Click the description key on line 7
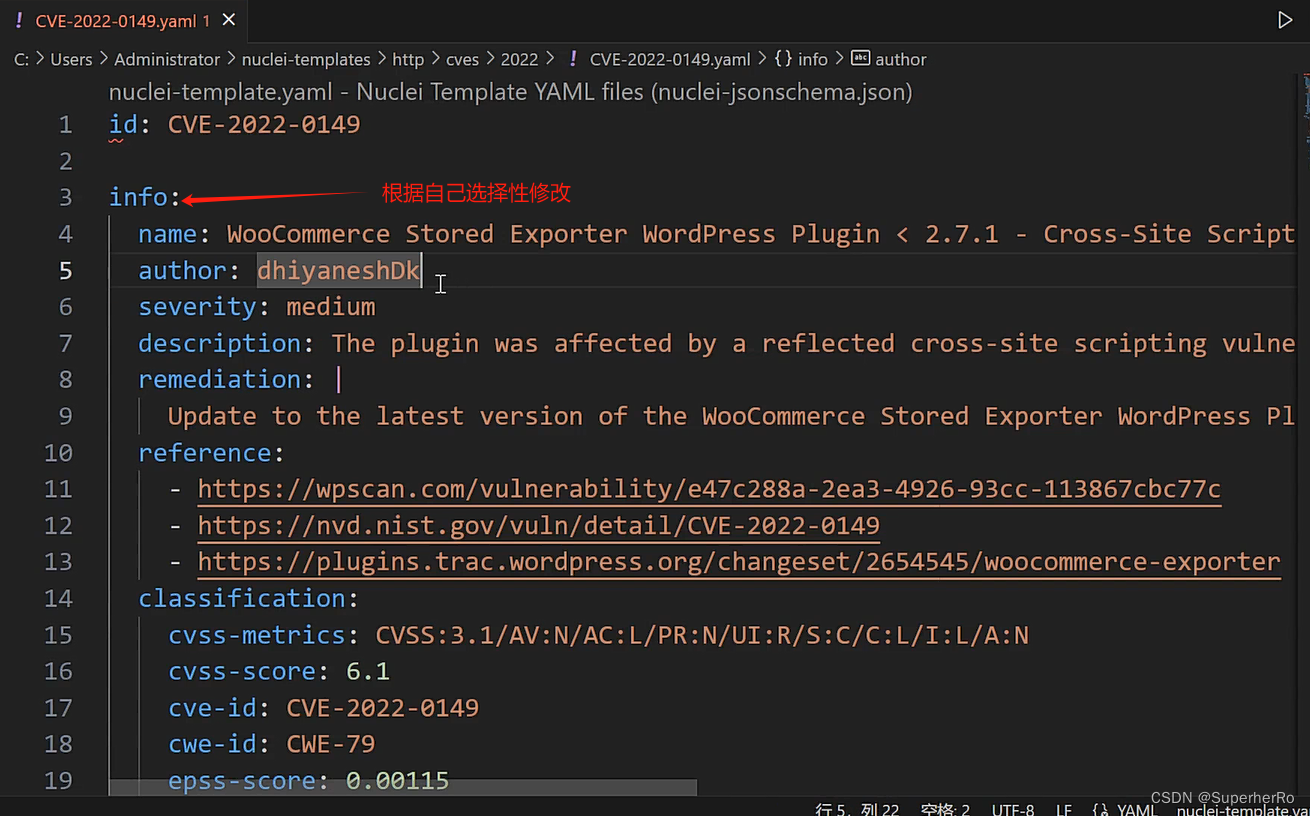This screenshot has width=1310, height=816. pos(220,343)
